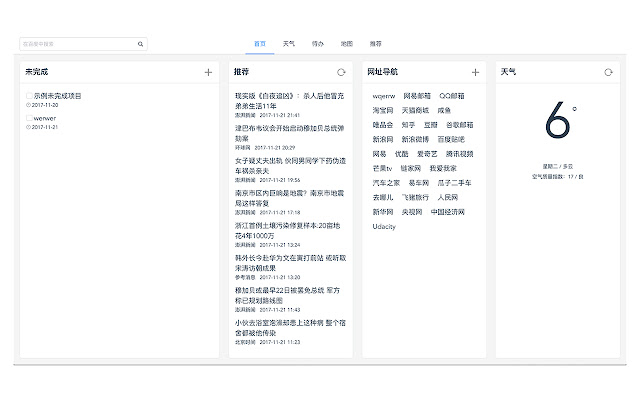Screen dimensions: 640x400
Task: Visit the wqerrw site link
Action: click(384, 96)
